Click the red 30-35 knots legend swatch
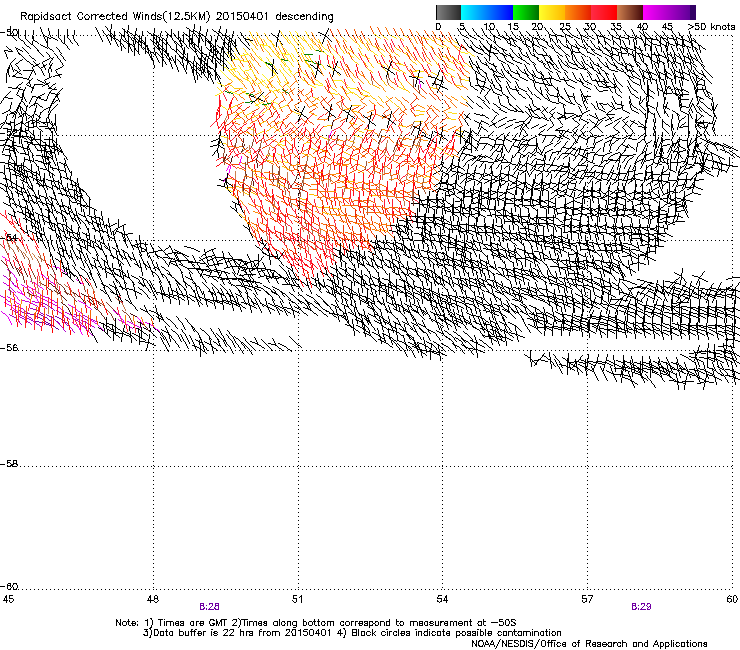Viewport: 740px width, 650px height. pos(604,12)
